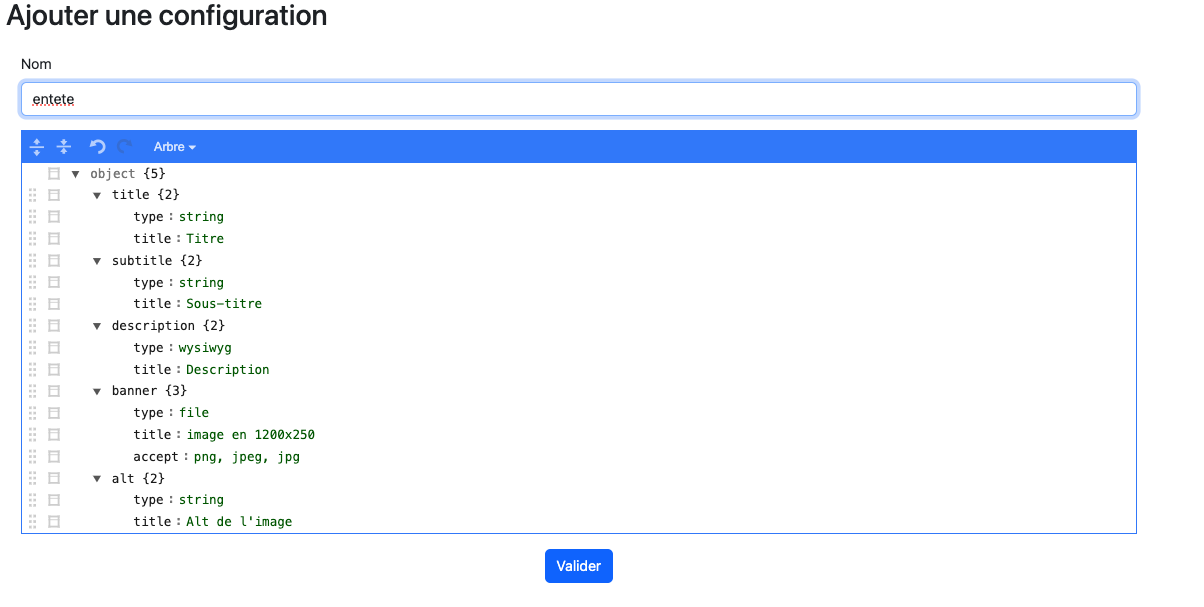Click drag handle next to subtitle row
Image resolution: width=1204 pixels, height=607 pixels.
click(33, 261)
